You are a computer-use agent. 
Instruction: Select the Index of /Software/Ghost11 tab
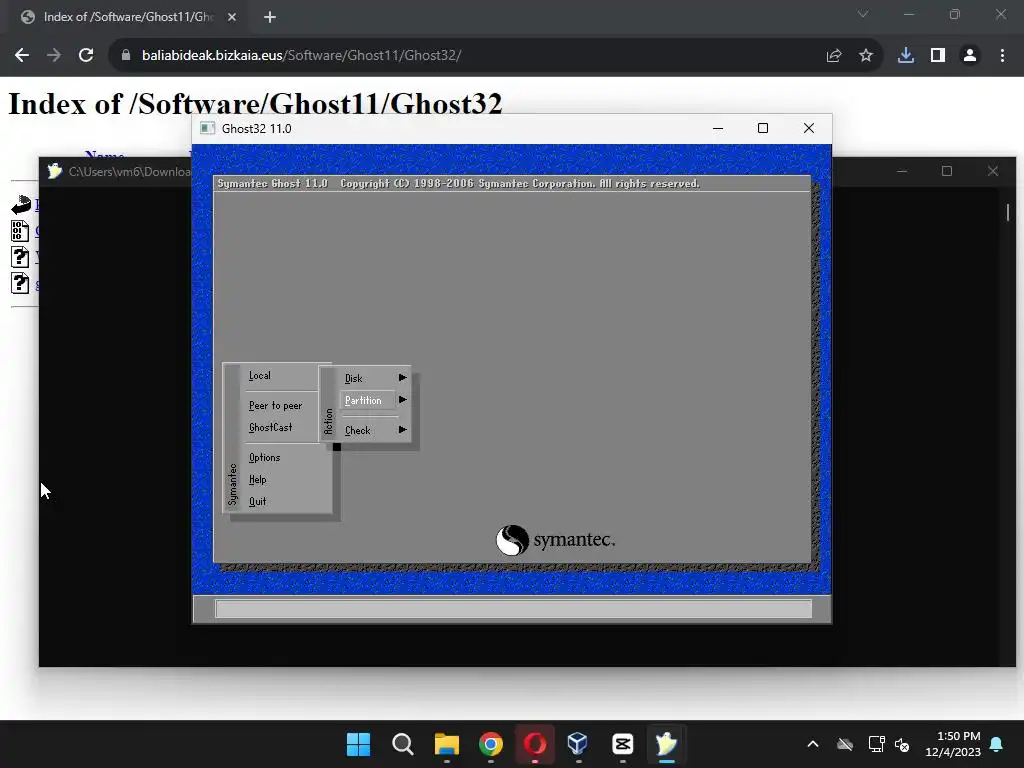click(x=128, y=17)
